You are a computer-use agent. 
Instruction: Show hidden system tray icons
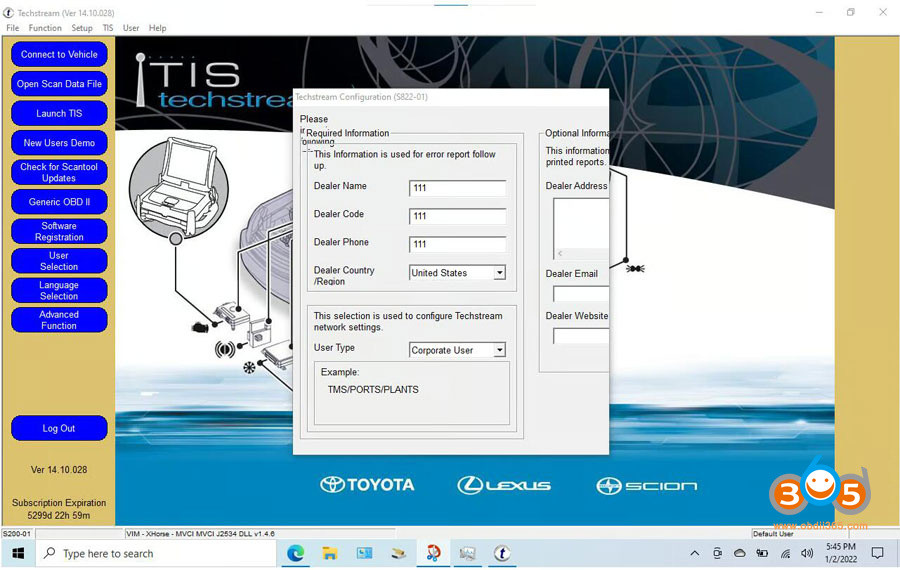tap(695, 553)
